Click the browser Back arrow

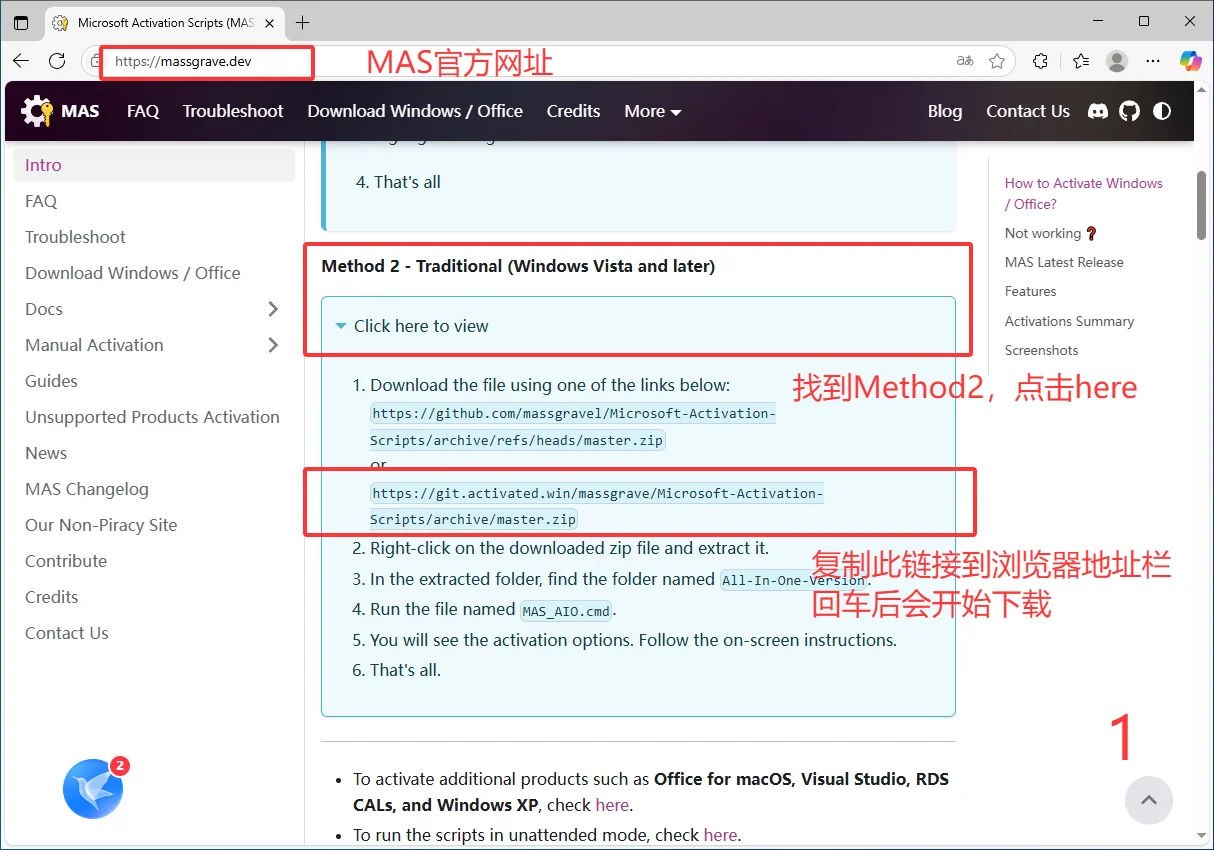[21, 61]
